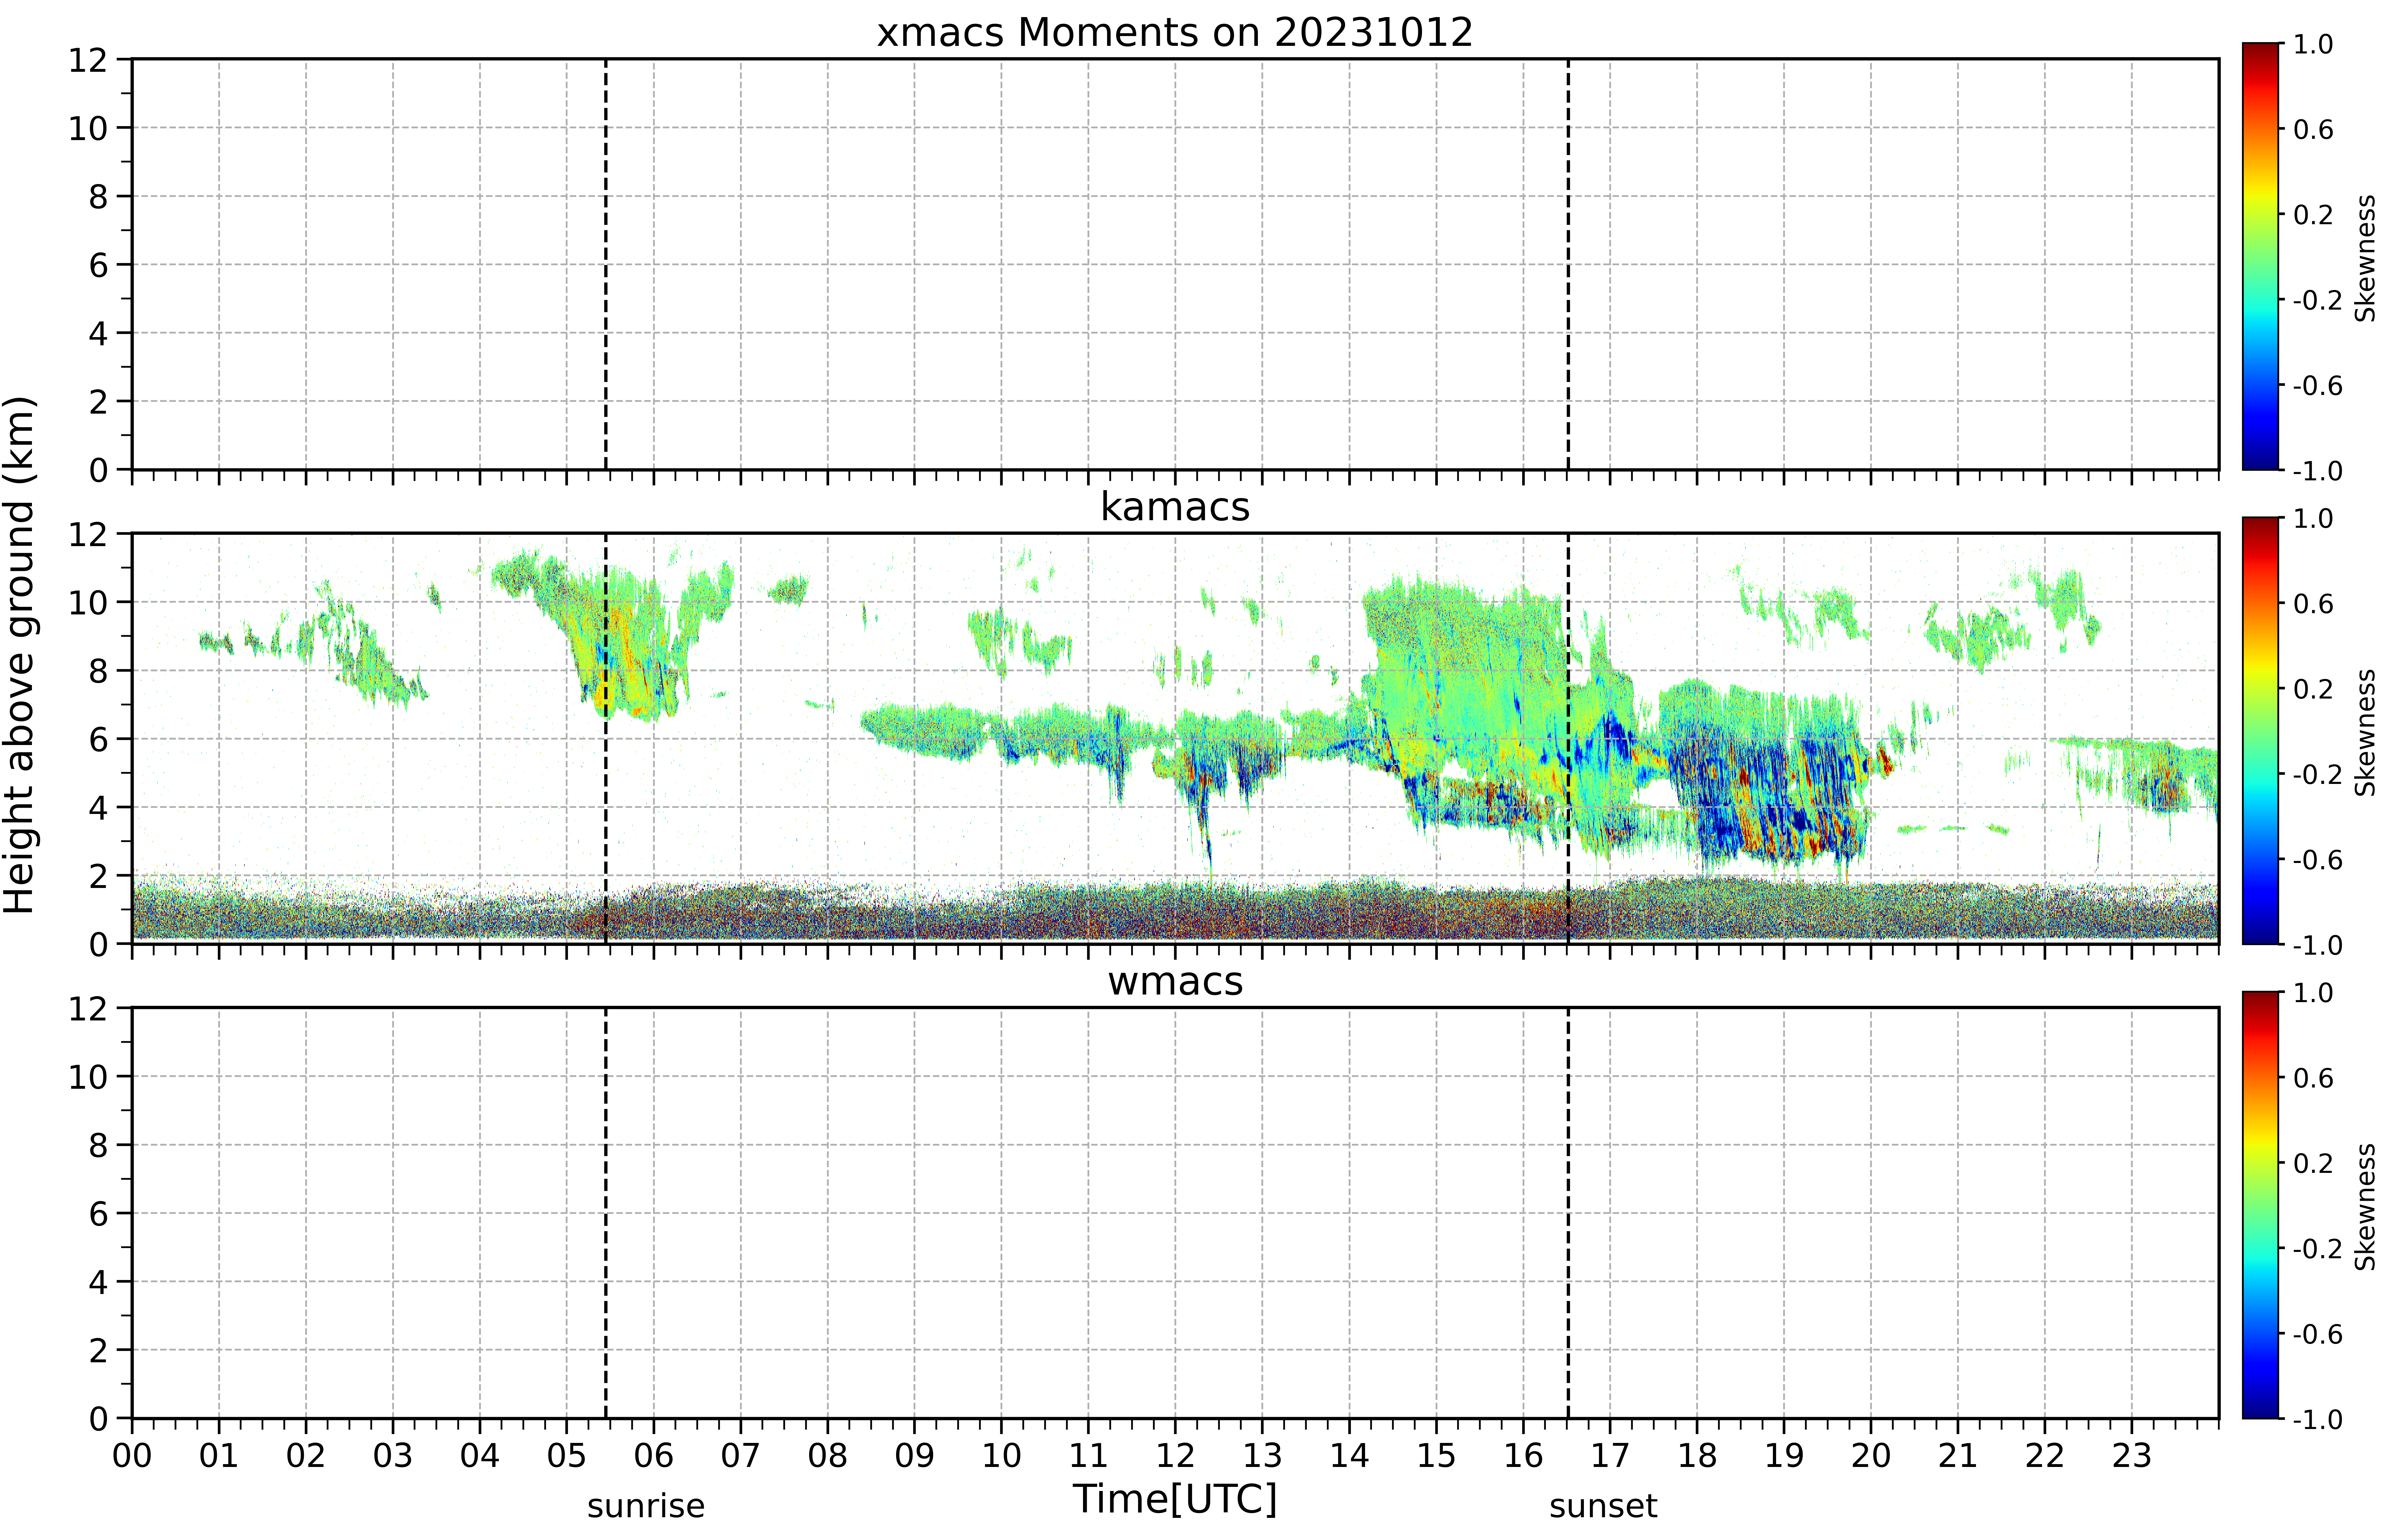Click the '4' height tick of wmacs panel
Image resolution: width=2394 pixels, height=1540 pixels.
(98, 1282)
